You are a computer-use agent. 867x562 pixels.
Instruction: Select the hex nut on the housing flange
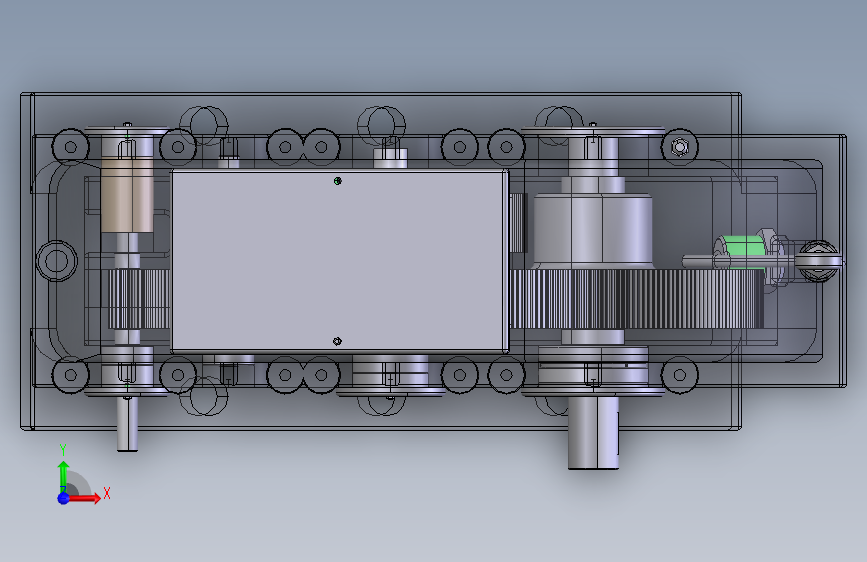coord(680,148)
